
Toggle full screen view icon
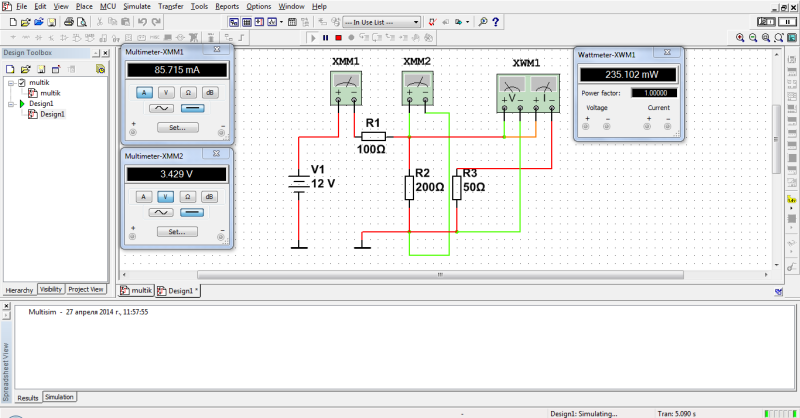click(792, 38)
